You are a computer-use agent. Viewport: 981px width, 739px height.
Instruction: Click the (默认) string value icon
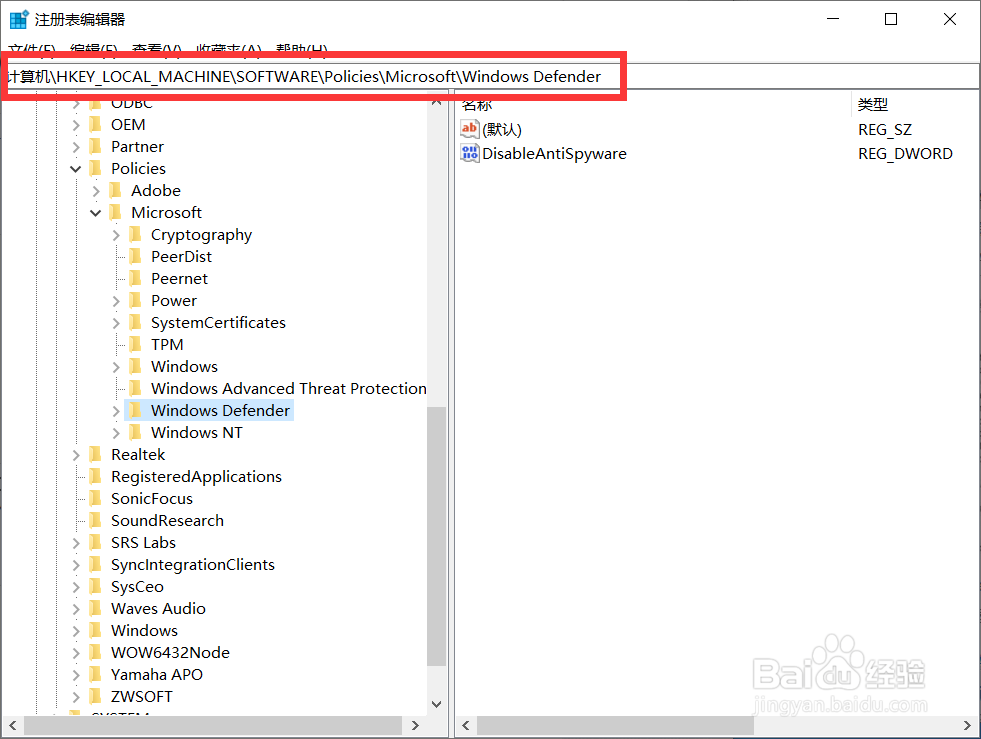[469, 129]
